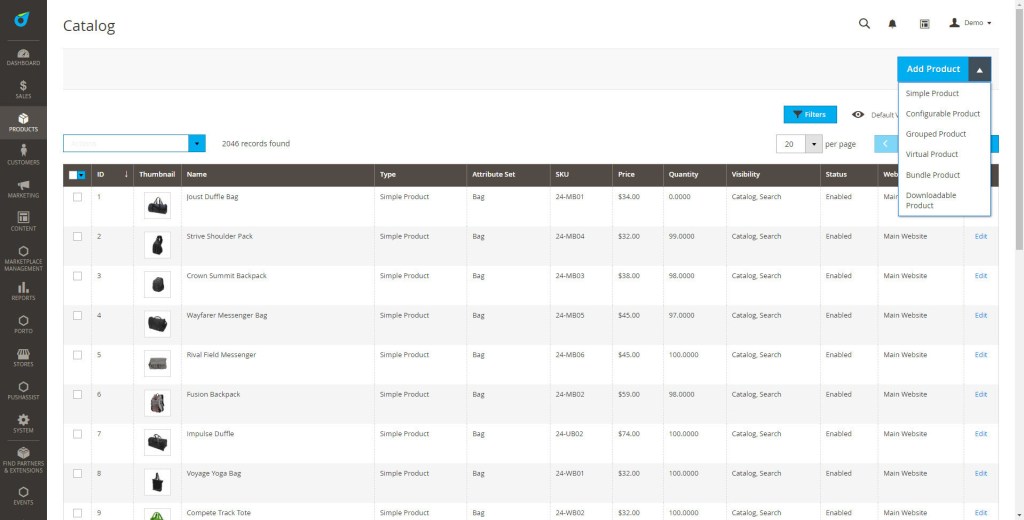Open the Reports sidebar section
Screen dimensions: 1024x520
point(23,291)
